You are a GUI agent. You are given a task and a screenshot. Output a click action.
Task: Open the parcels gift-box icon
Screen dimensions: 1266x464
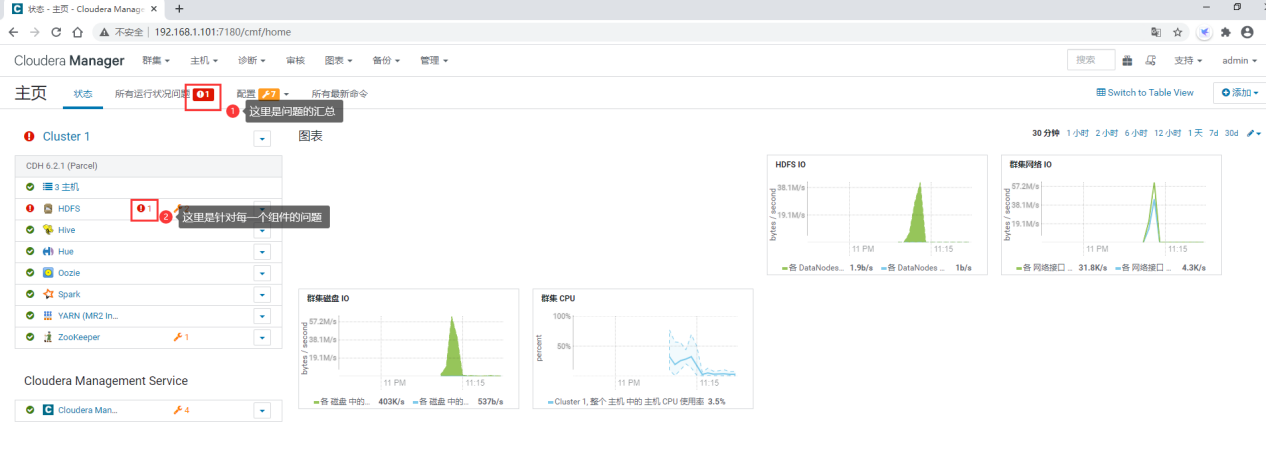coord(1128,60)
